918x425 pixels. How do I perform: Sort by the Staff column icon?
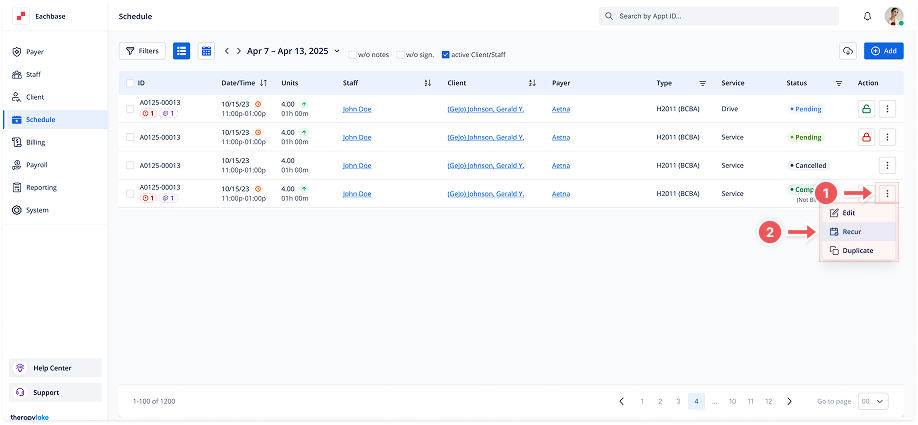coord(428,83)
